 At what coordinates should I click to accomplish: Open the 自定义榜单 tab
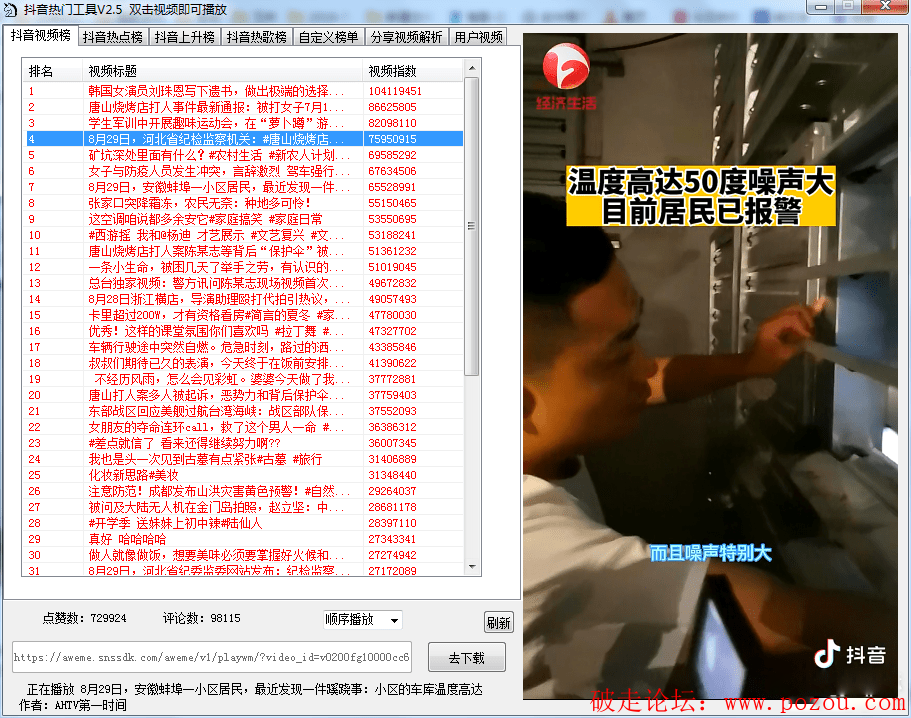click(x=328, y=37)
